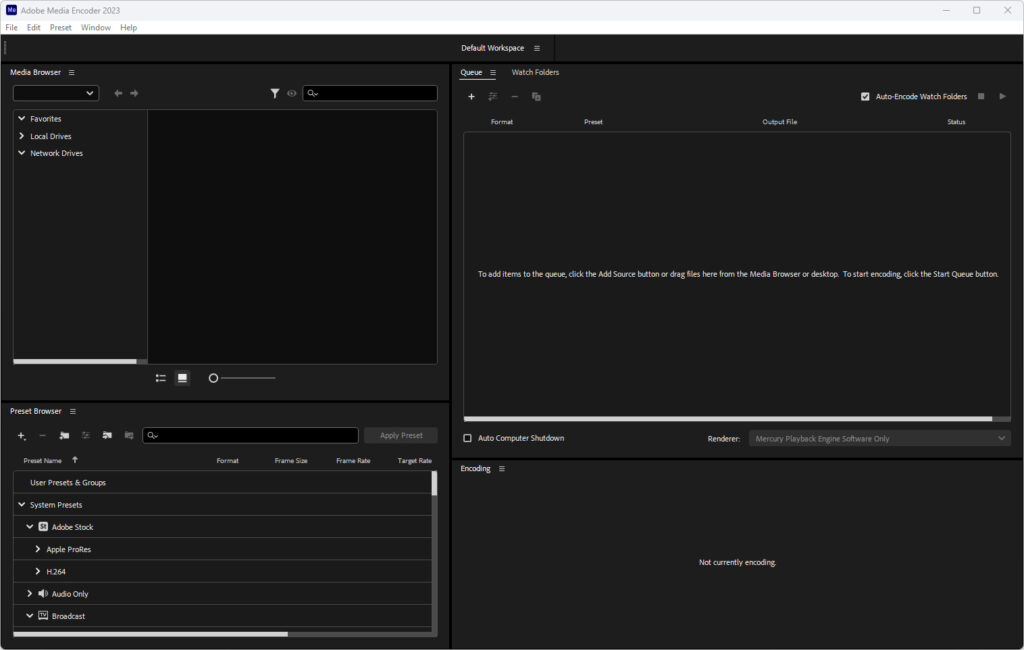1024x650 pixels.
Task: Click the Queue horizontal scrollbar
Action: 728,419
